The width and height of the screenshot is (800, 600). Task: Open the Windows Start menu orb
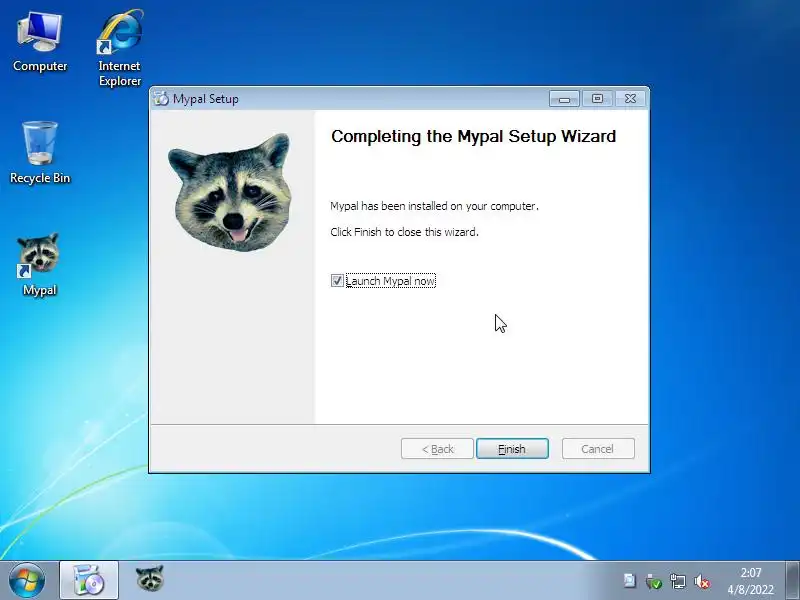click(27, 580)
